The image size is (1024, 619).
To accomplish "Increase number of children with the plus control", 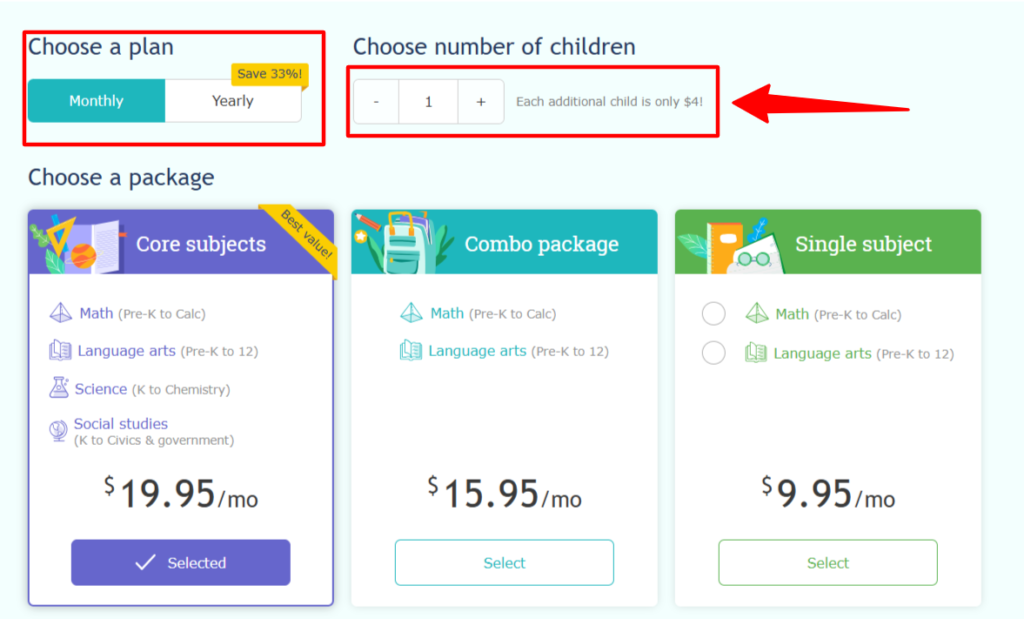I will [480, 101].
